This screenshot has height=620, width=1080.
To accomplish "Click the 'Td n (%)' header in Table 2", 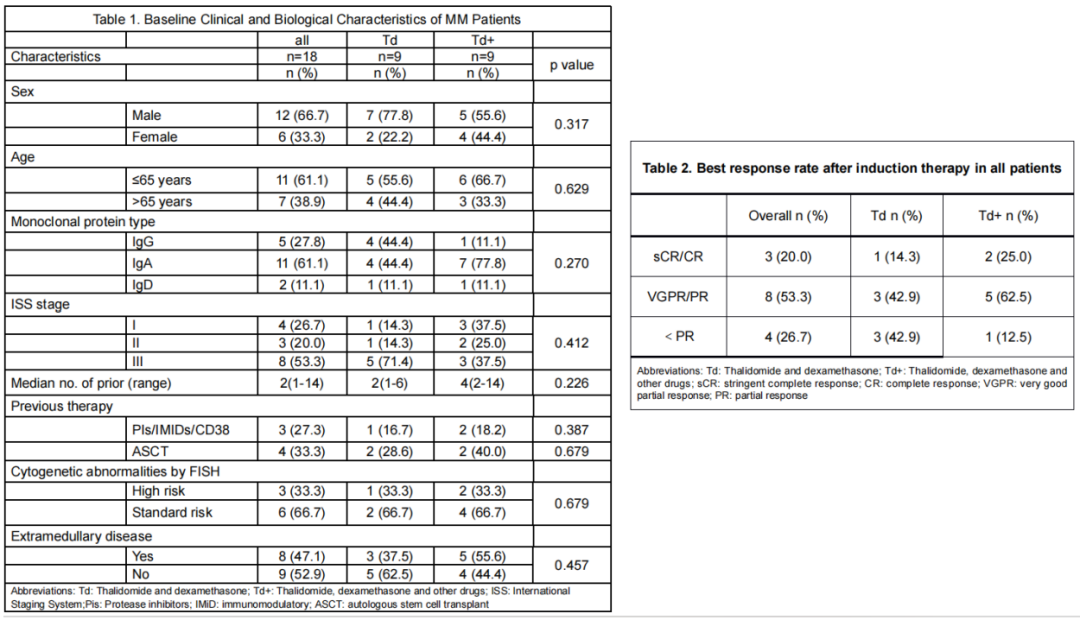I will point(896,216).
